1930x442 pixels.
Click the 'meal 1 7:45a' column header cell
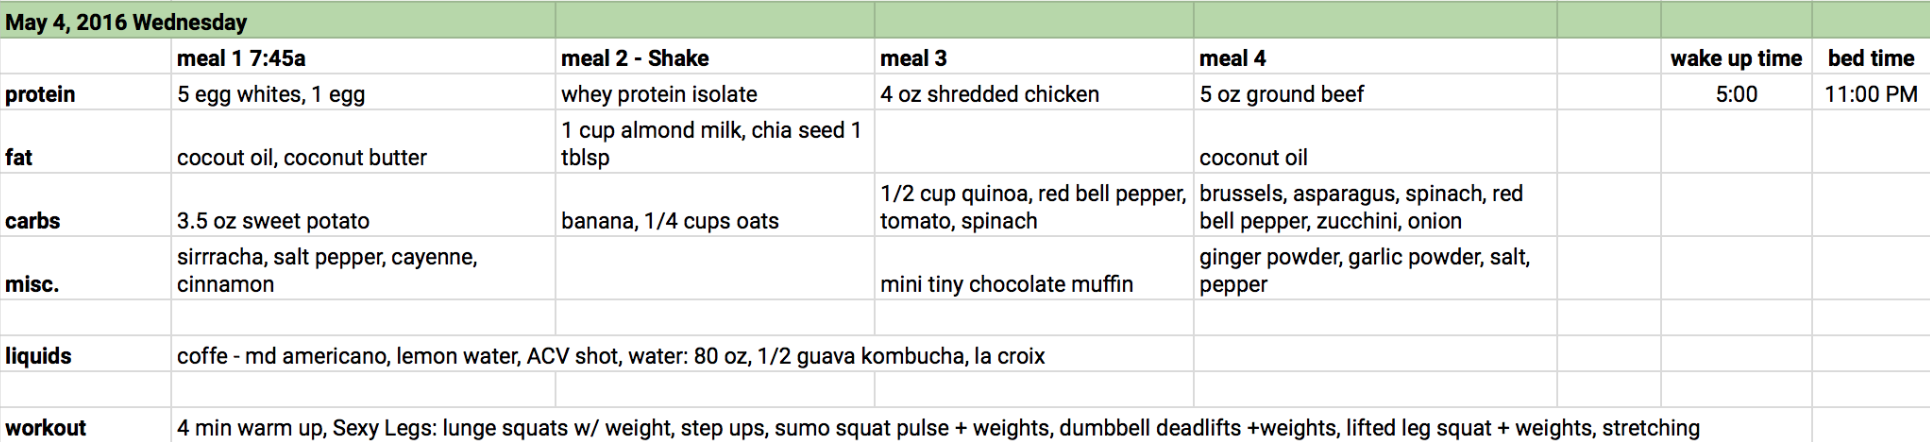(364, 57)
